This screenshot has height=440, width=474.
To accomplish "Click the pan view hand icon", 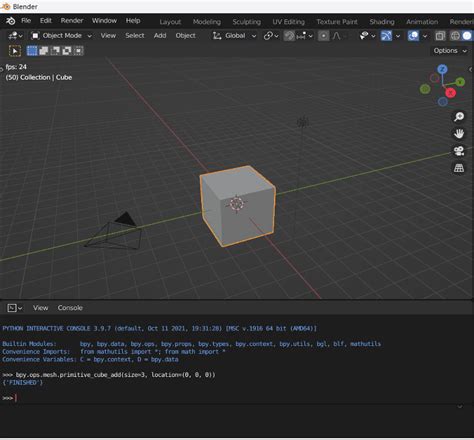I will click(x=459, y=134).
